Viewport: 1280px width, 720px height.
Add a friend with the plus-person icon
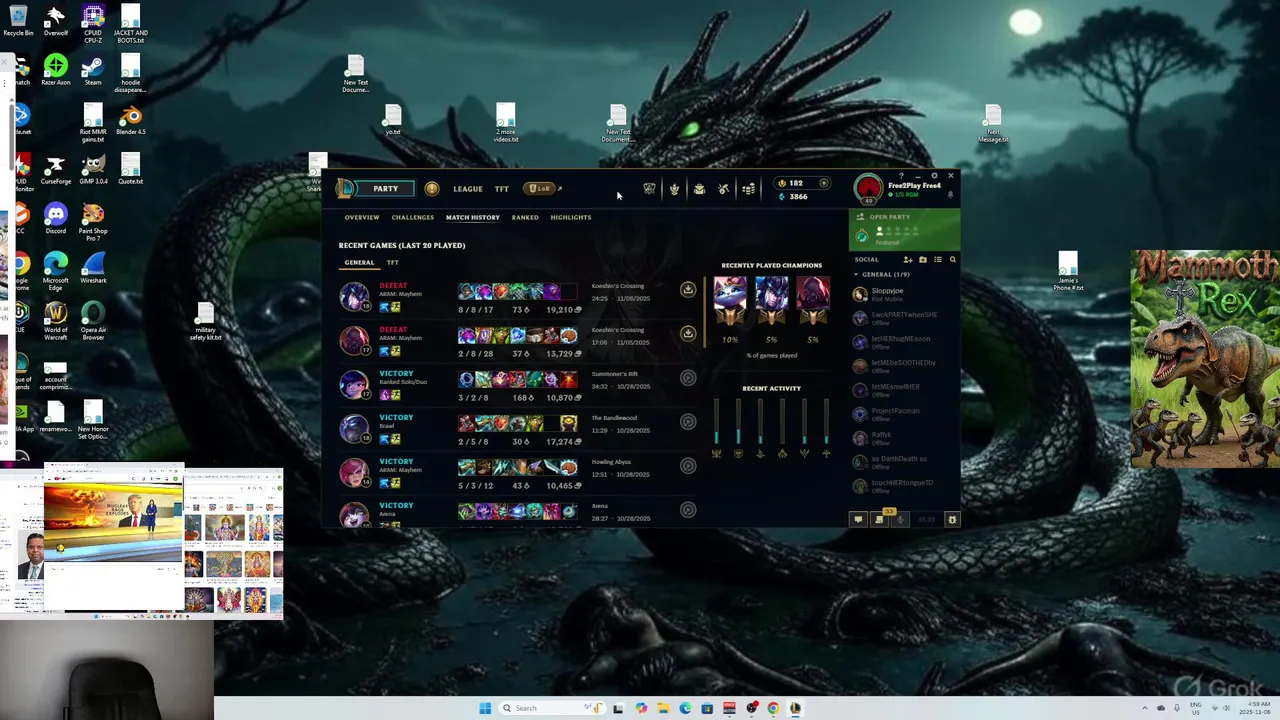click(907, 260)
